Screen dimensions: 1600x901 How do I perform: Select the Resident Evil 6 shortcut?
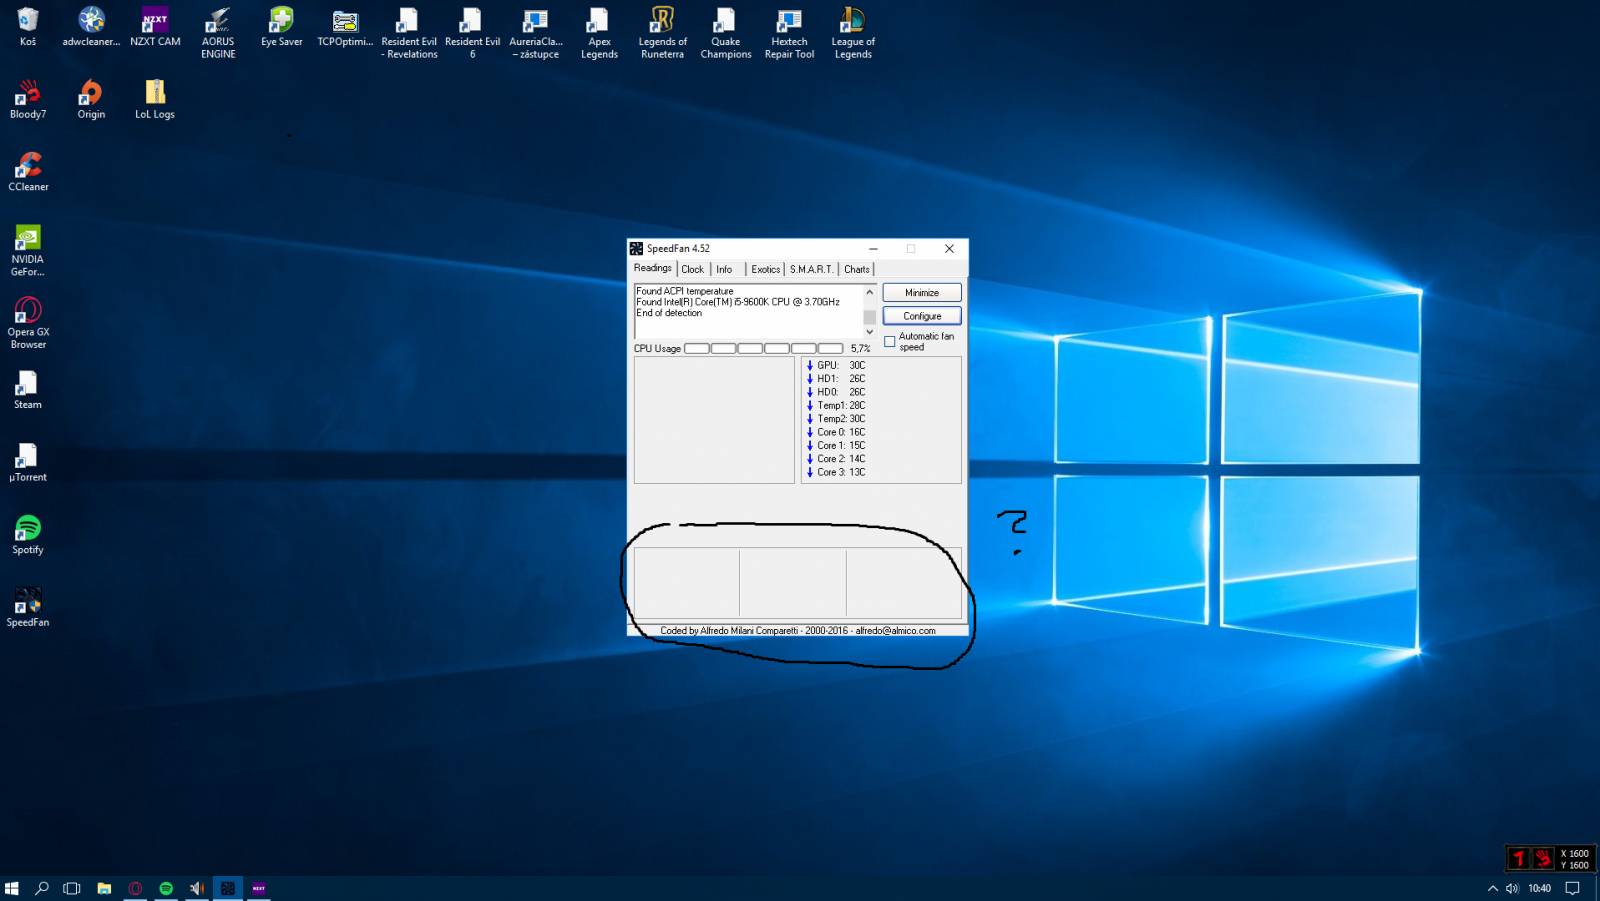coord(472,33)
